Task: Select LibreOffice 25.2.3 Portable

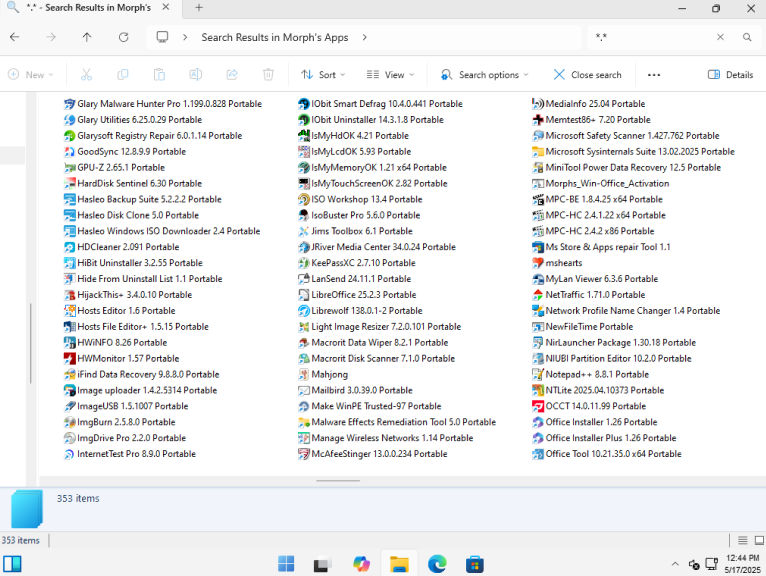Action: 357,295
